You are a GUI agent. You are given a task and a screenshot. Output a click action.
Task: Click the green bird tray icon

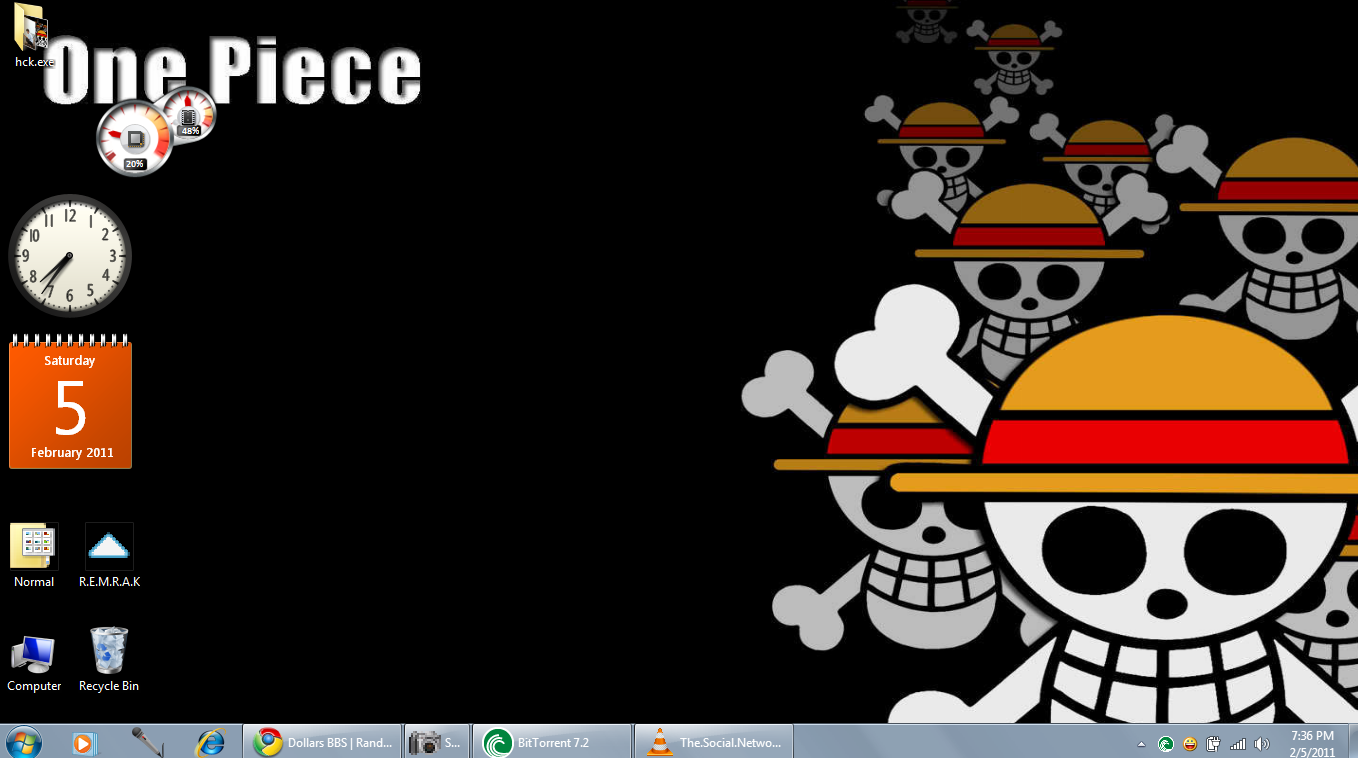[1166, 744]
